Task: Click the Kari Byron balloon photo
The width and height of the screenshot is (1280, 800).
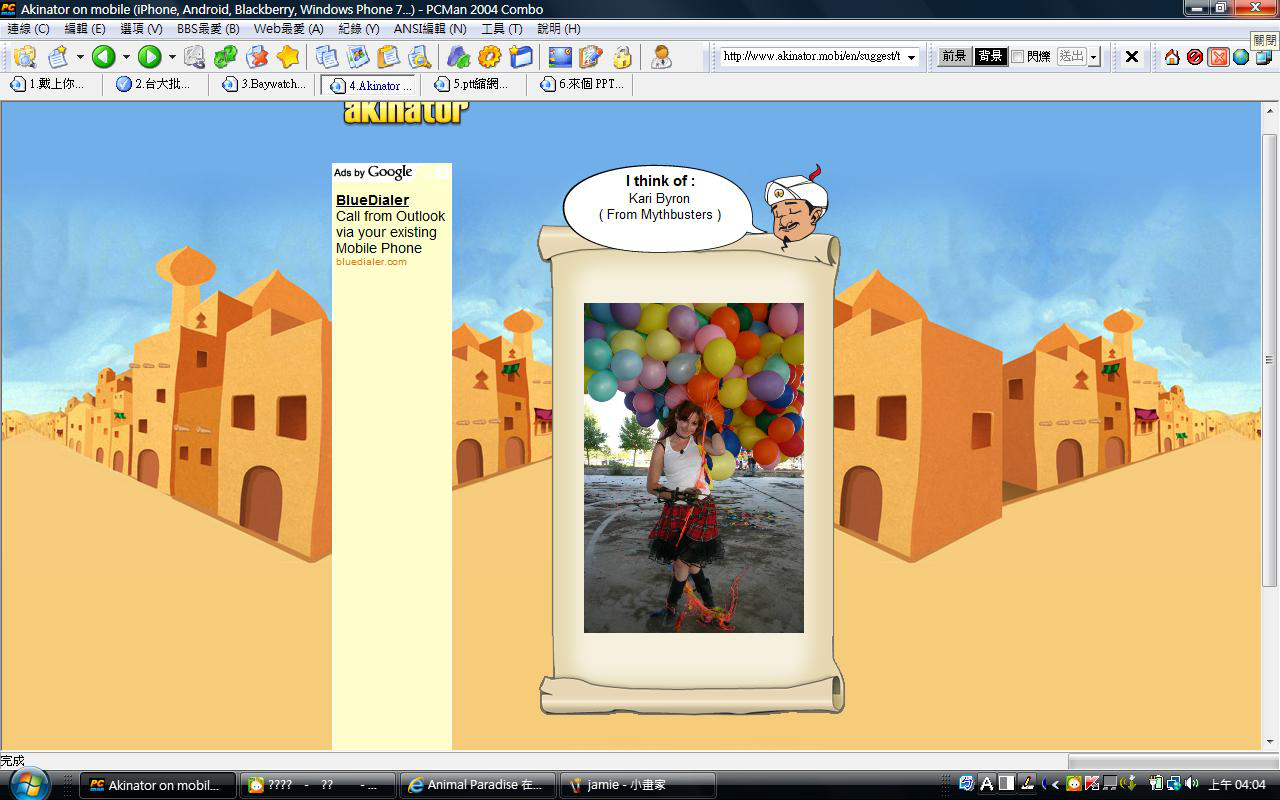Action: click(x=694, y=468)
